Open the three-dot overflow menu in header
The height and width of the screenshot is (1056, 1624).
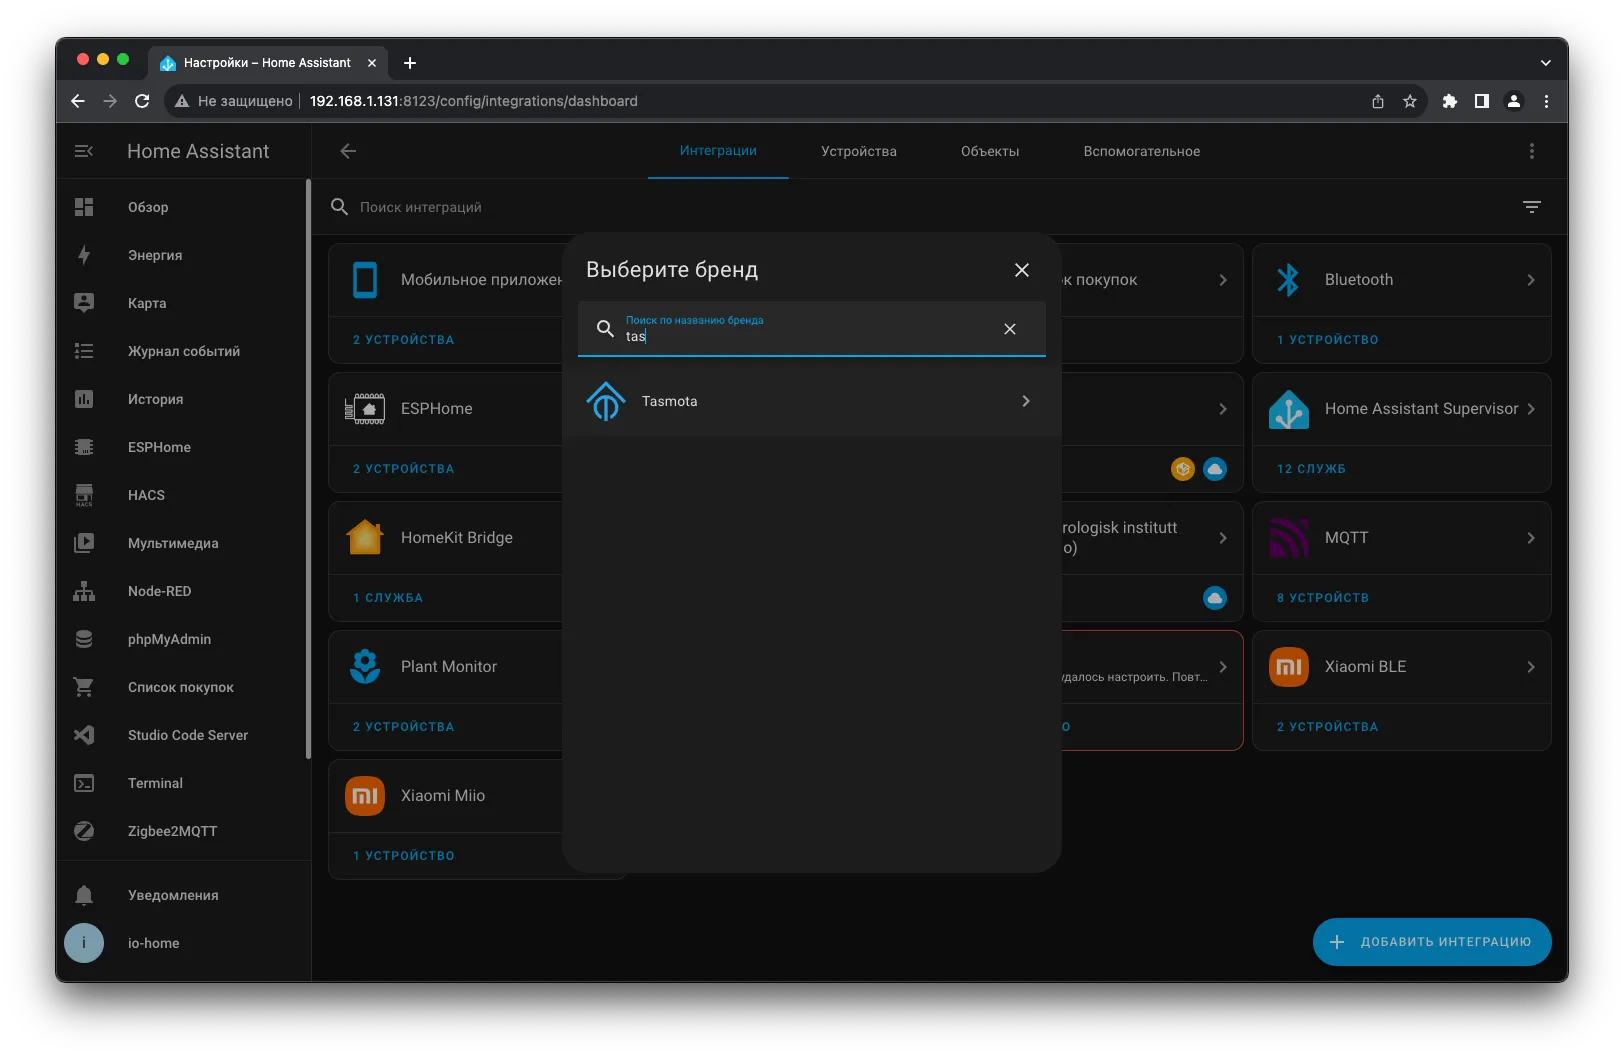coord(1531,151)
